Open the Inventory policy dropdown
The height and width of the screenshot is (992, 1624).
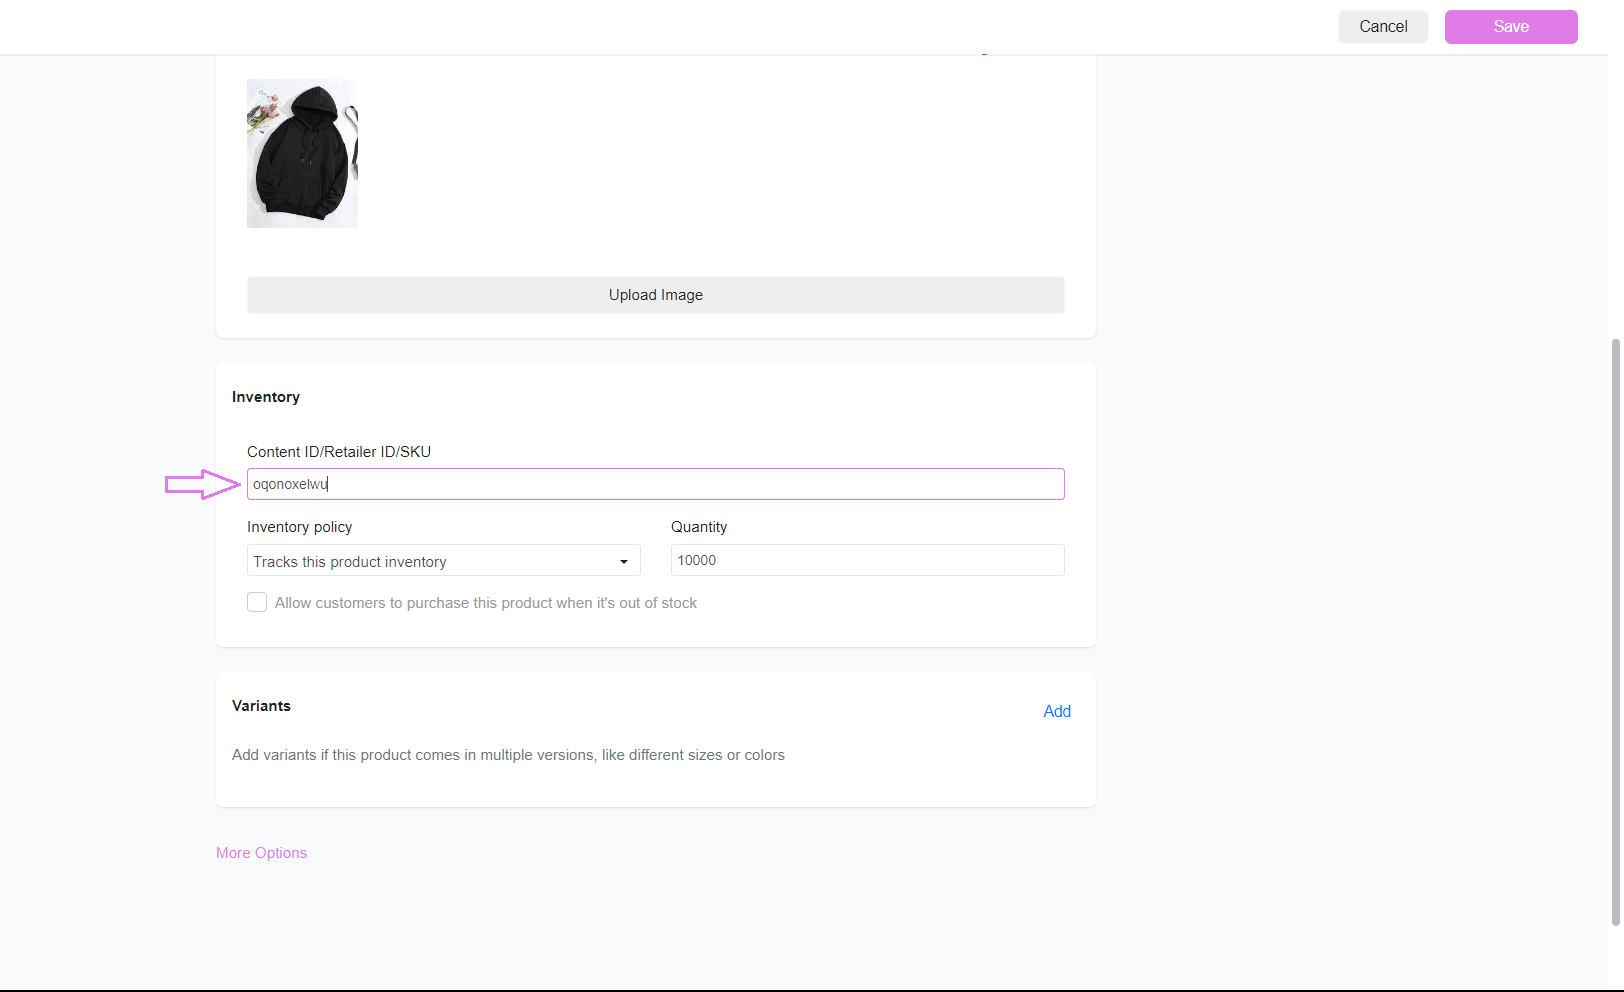point(444,561)
